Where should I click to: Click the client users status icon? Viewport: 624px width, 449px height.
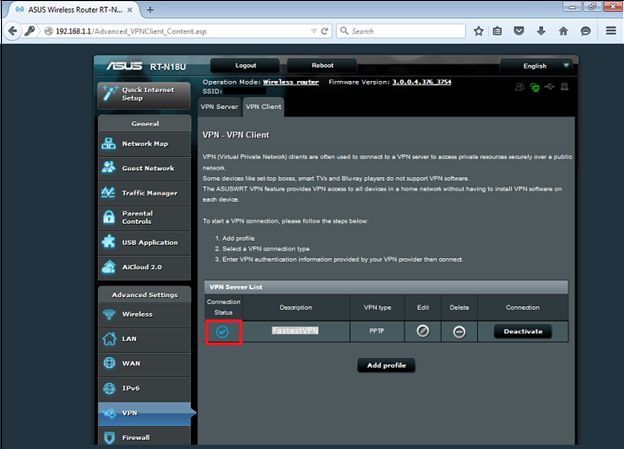click(520, 87)
